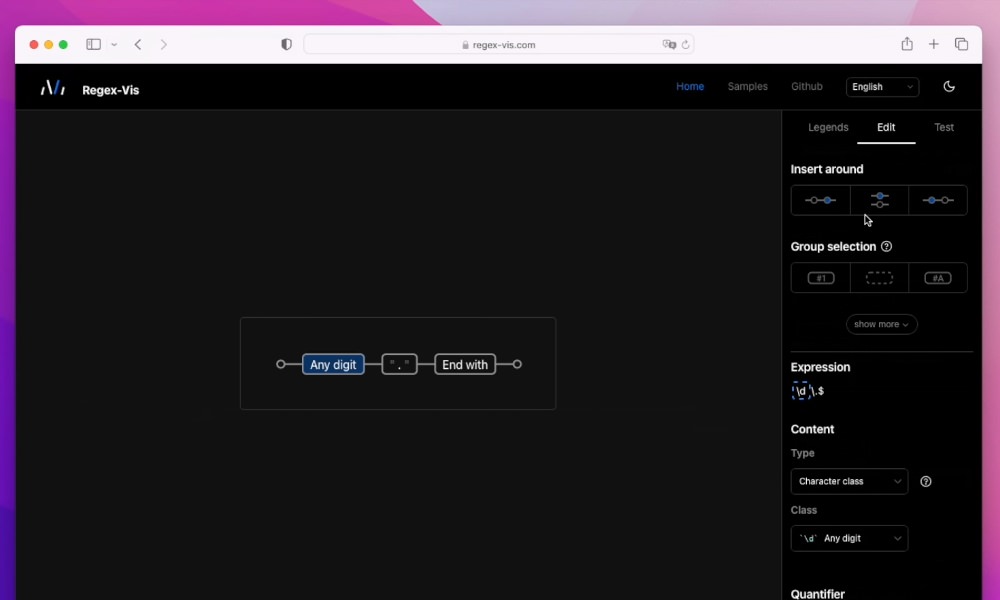1000x600 pixels.
Task: Insert an empty node before the selection
Action: [820, 200]
